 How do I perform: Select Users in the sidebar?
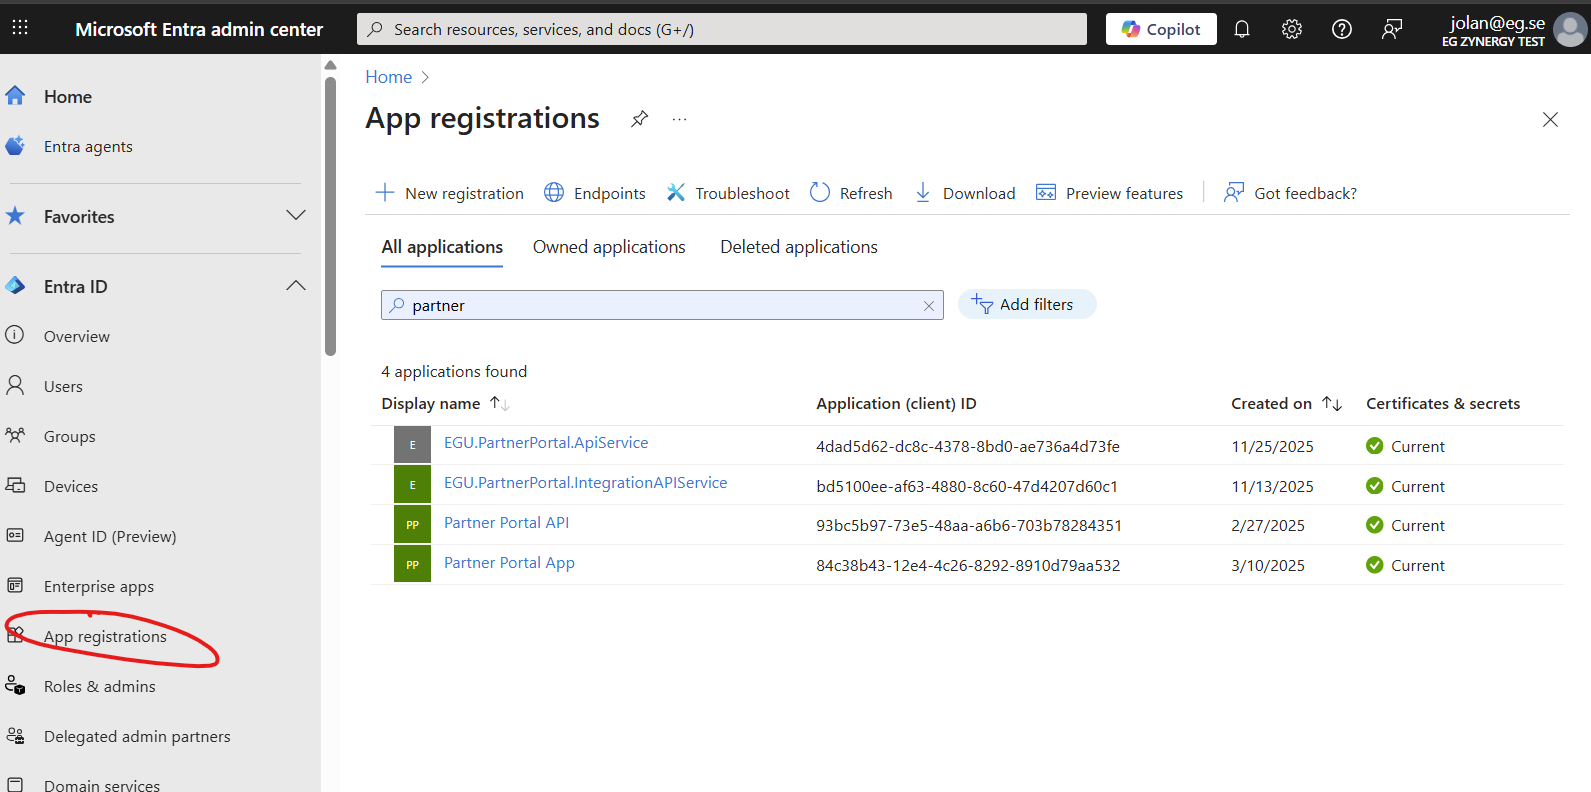63,386
